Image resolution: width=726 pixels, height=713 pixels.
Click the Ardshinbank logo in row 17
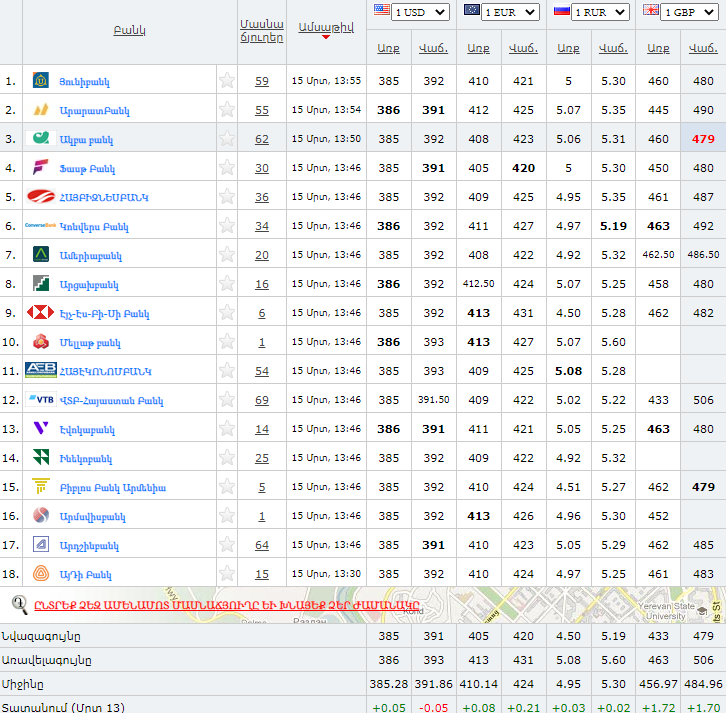pyautogui.click(x=41, y=544)
